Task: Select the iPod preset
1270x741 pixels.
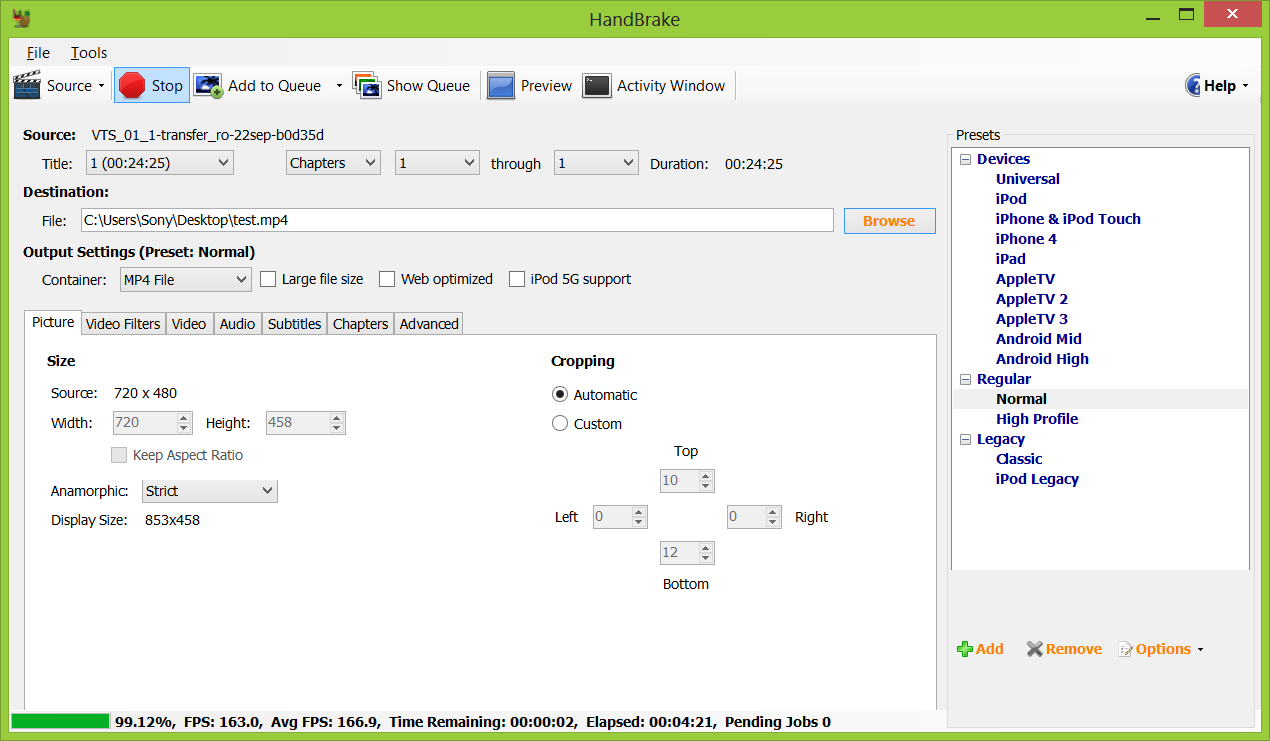Action: click(1011, 199)
